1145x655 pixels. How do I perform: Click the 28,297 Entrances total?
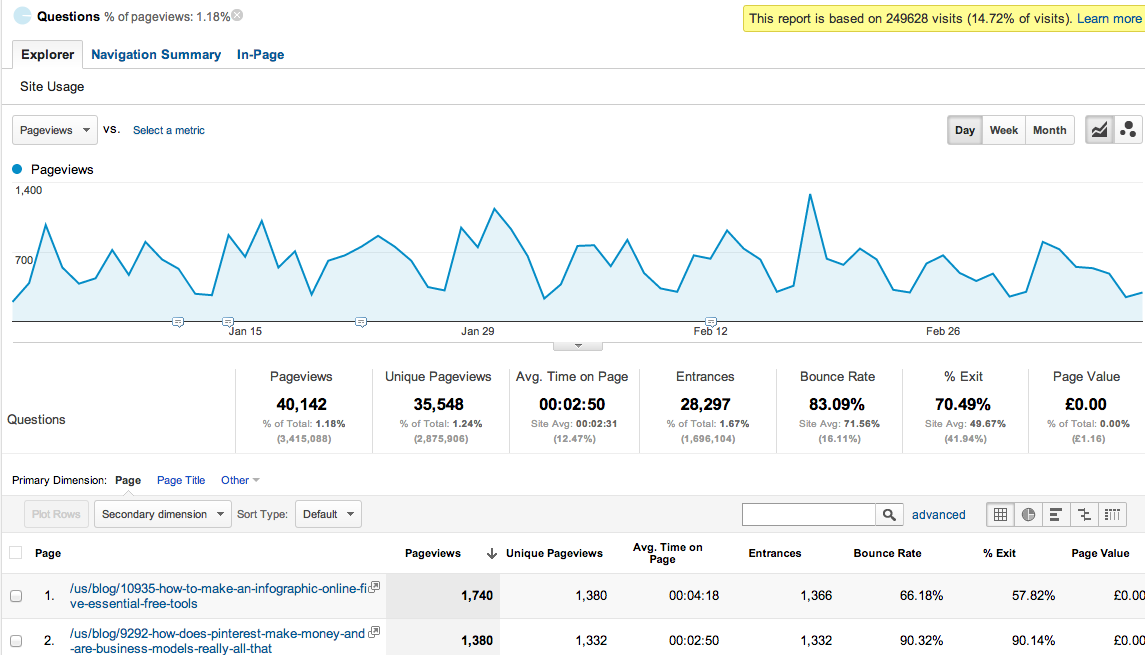pos(705,405)
